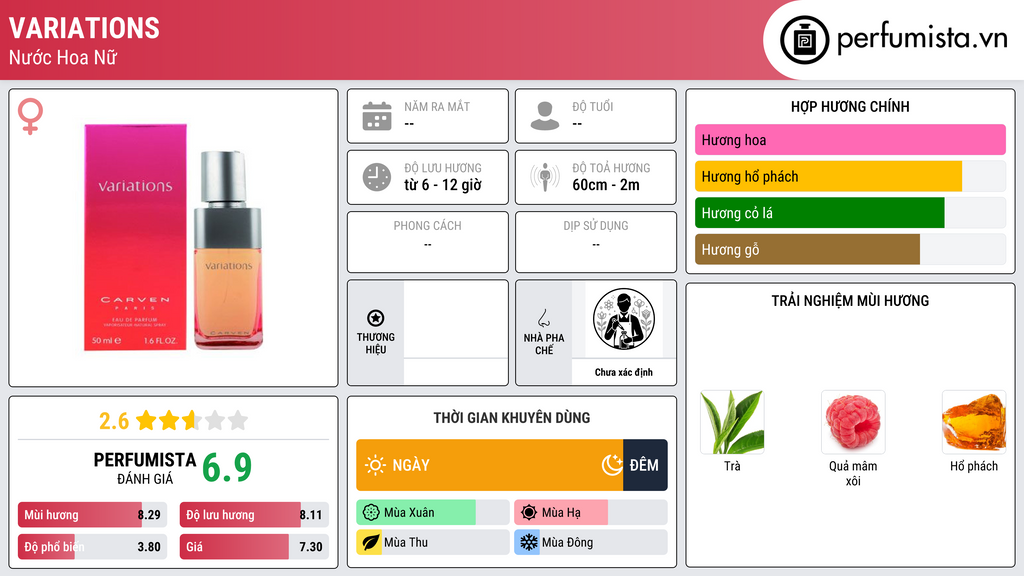Image resolution: width=1024 pixels, height=576 pixels.
Task: Click the Hương hoa pink bar
Action: coord(850,140)
